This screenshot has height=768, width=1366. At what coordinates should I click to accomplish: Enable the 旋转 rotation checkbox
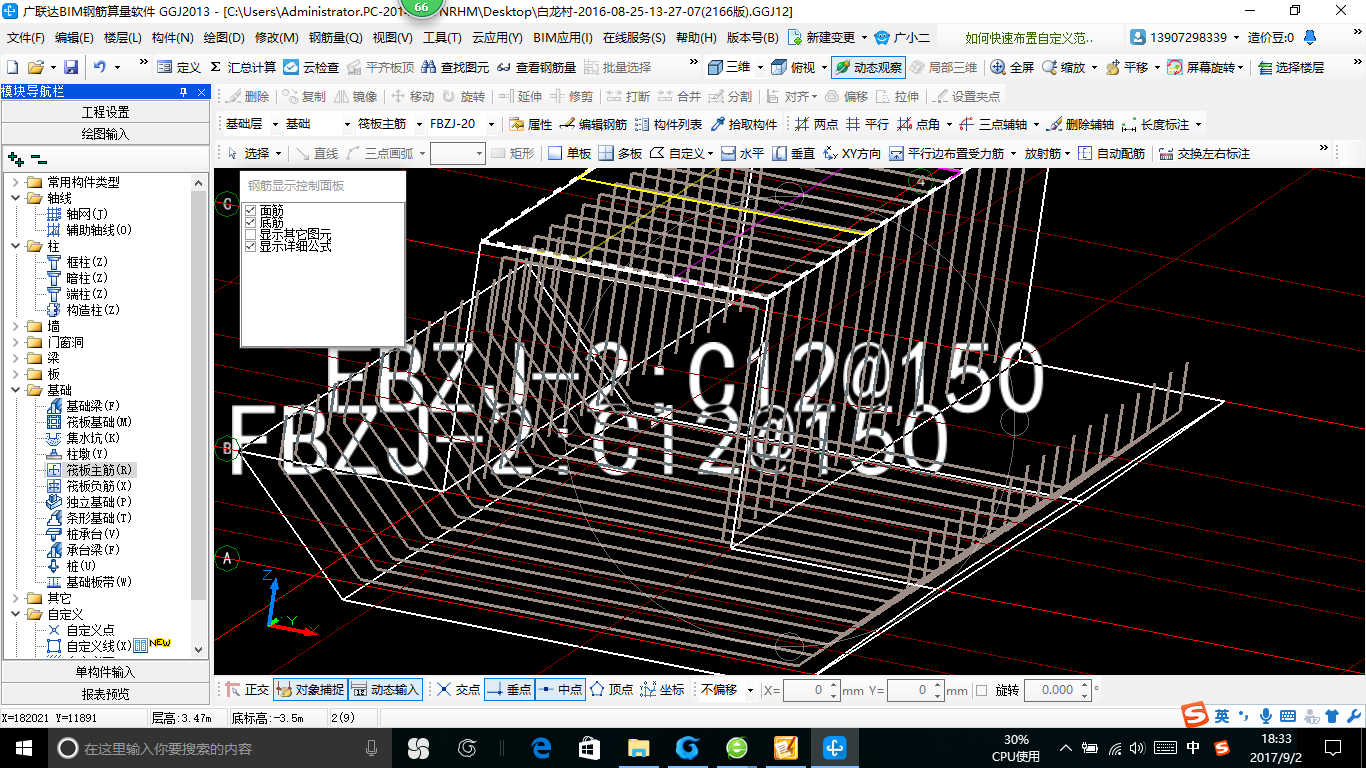[981, 690]
